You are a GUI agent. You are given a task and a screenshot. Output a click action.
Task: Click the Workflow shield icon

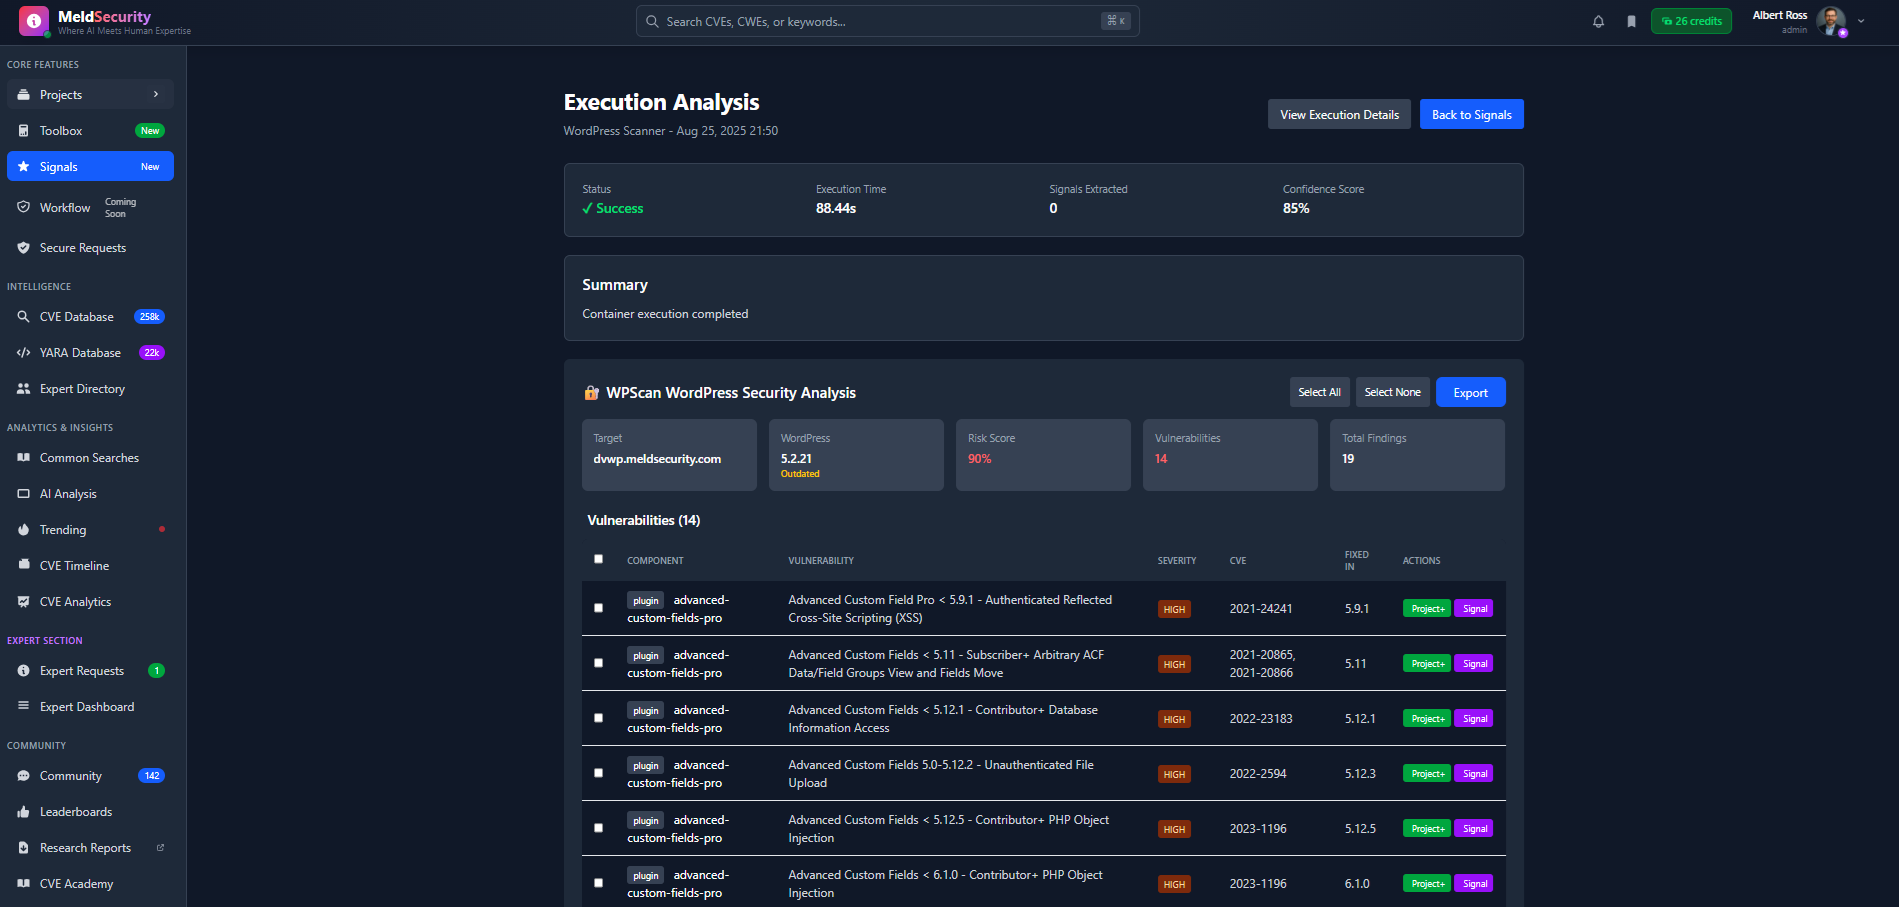24,207
